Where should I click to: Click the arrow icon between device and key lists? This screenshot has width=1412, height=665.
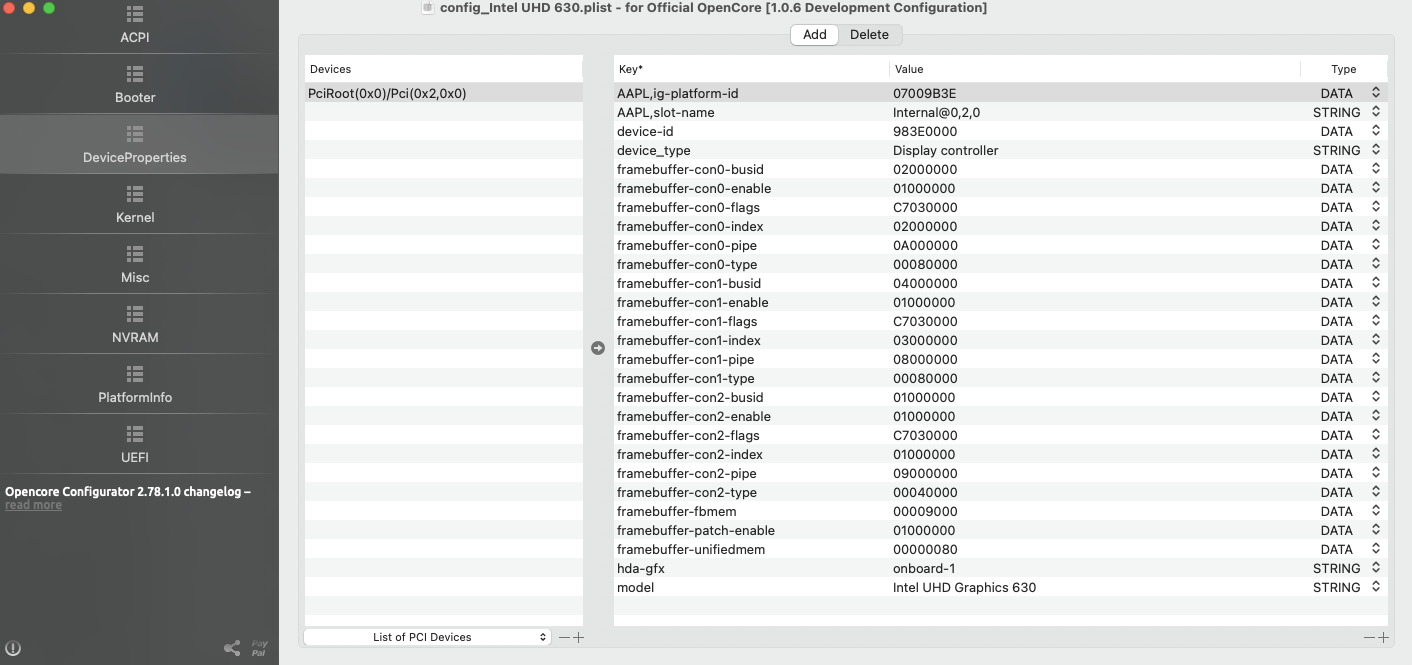(x=598, y=348)
